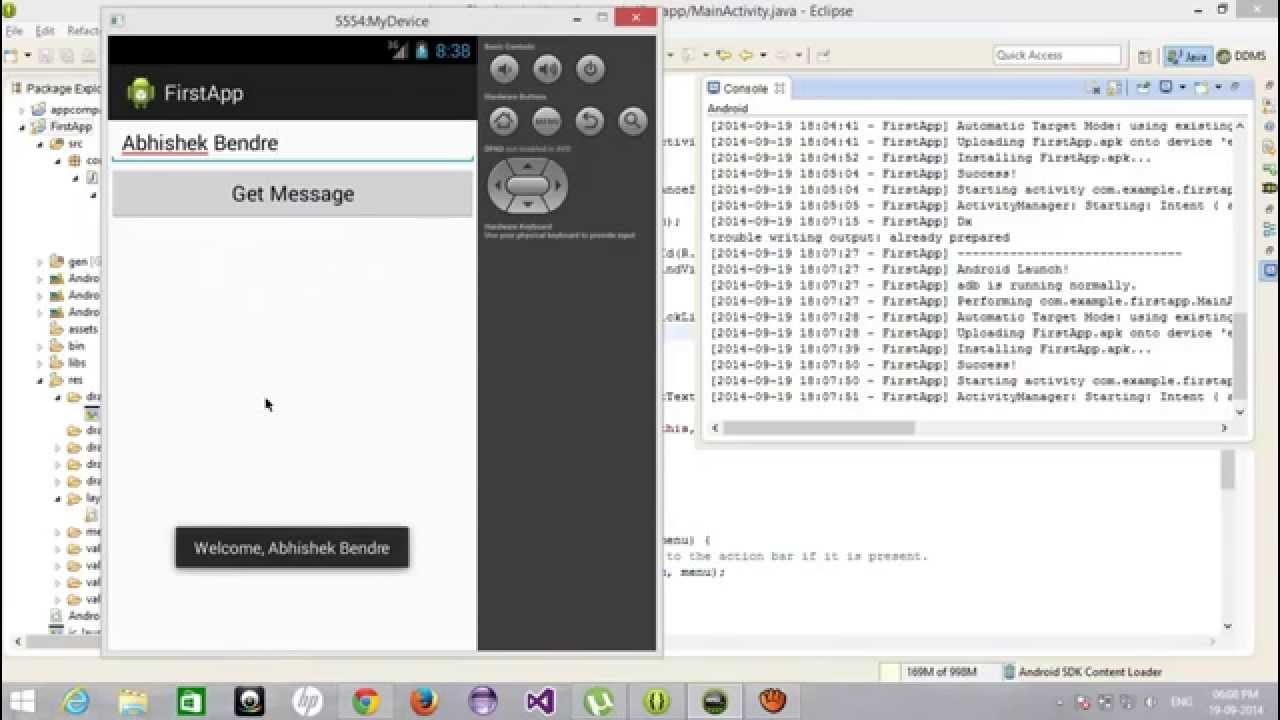Expand the libs folder node
The height and width of the screenshot is (720, 1280).
[x=41, y=363]
